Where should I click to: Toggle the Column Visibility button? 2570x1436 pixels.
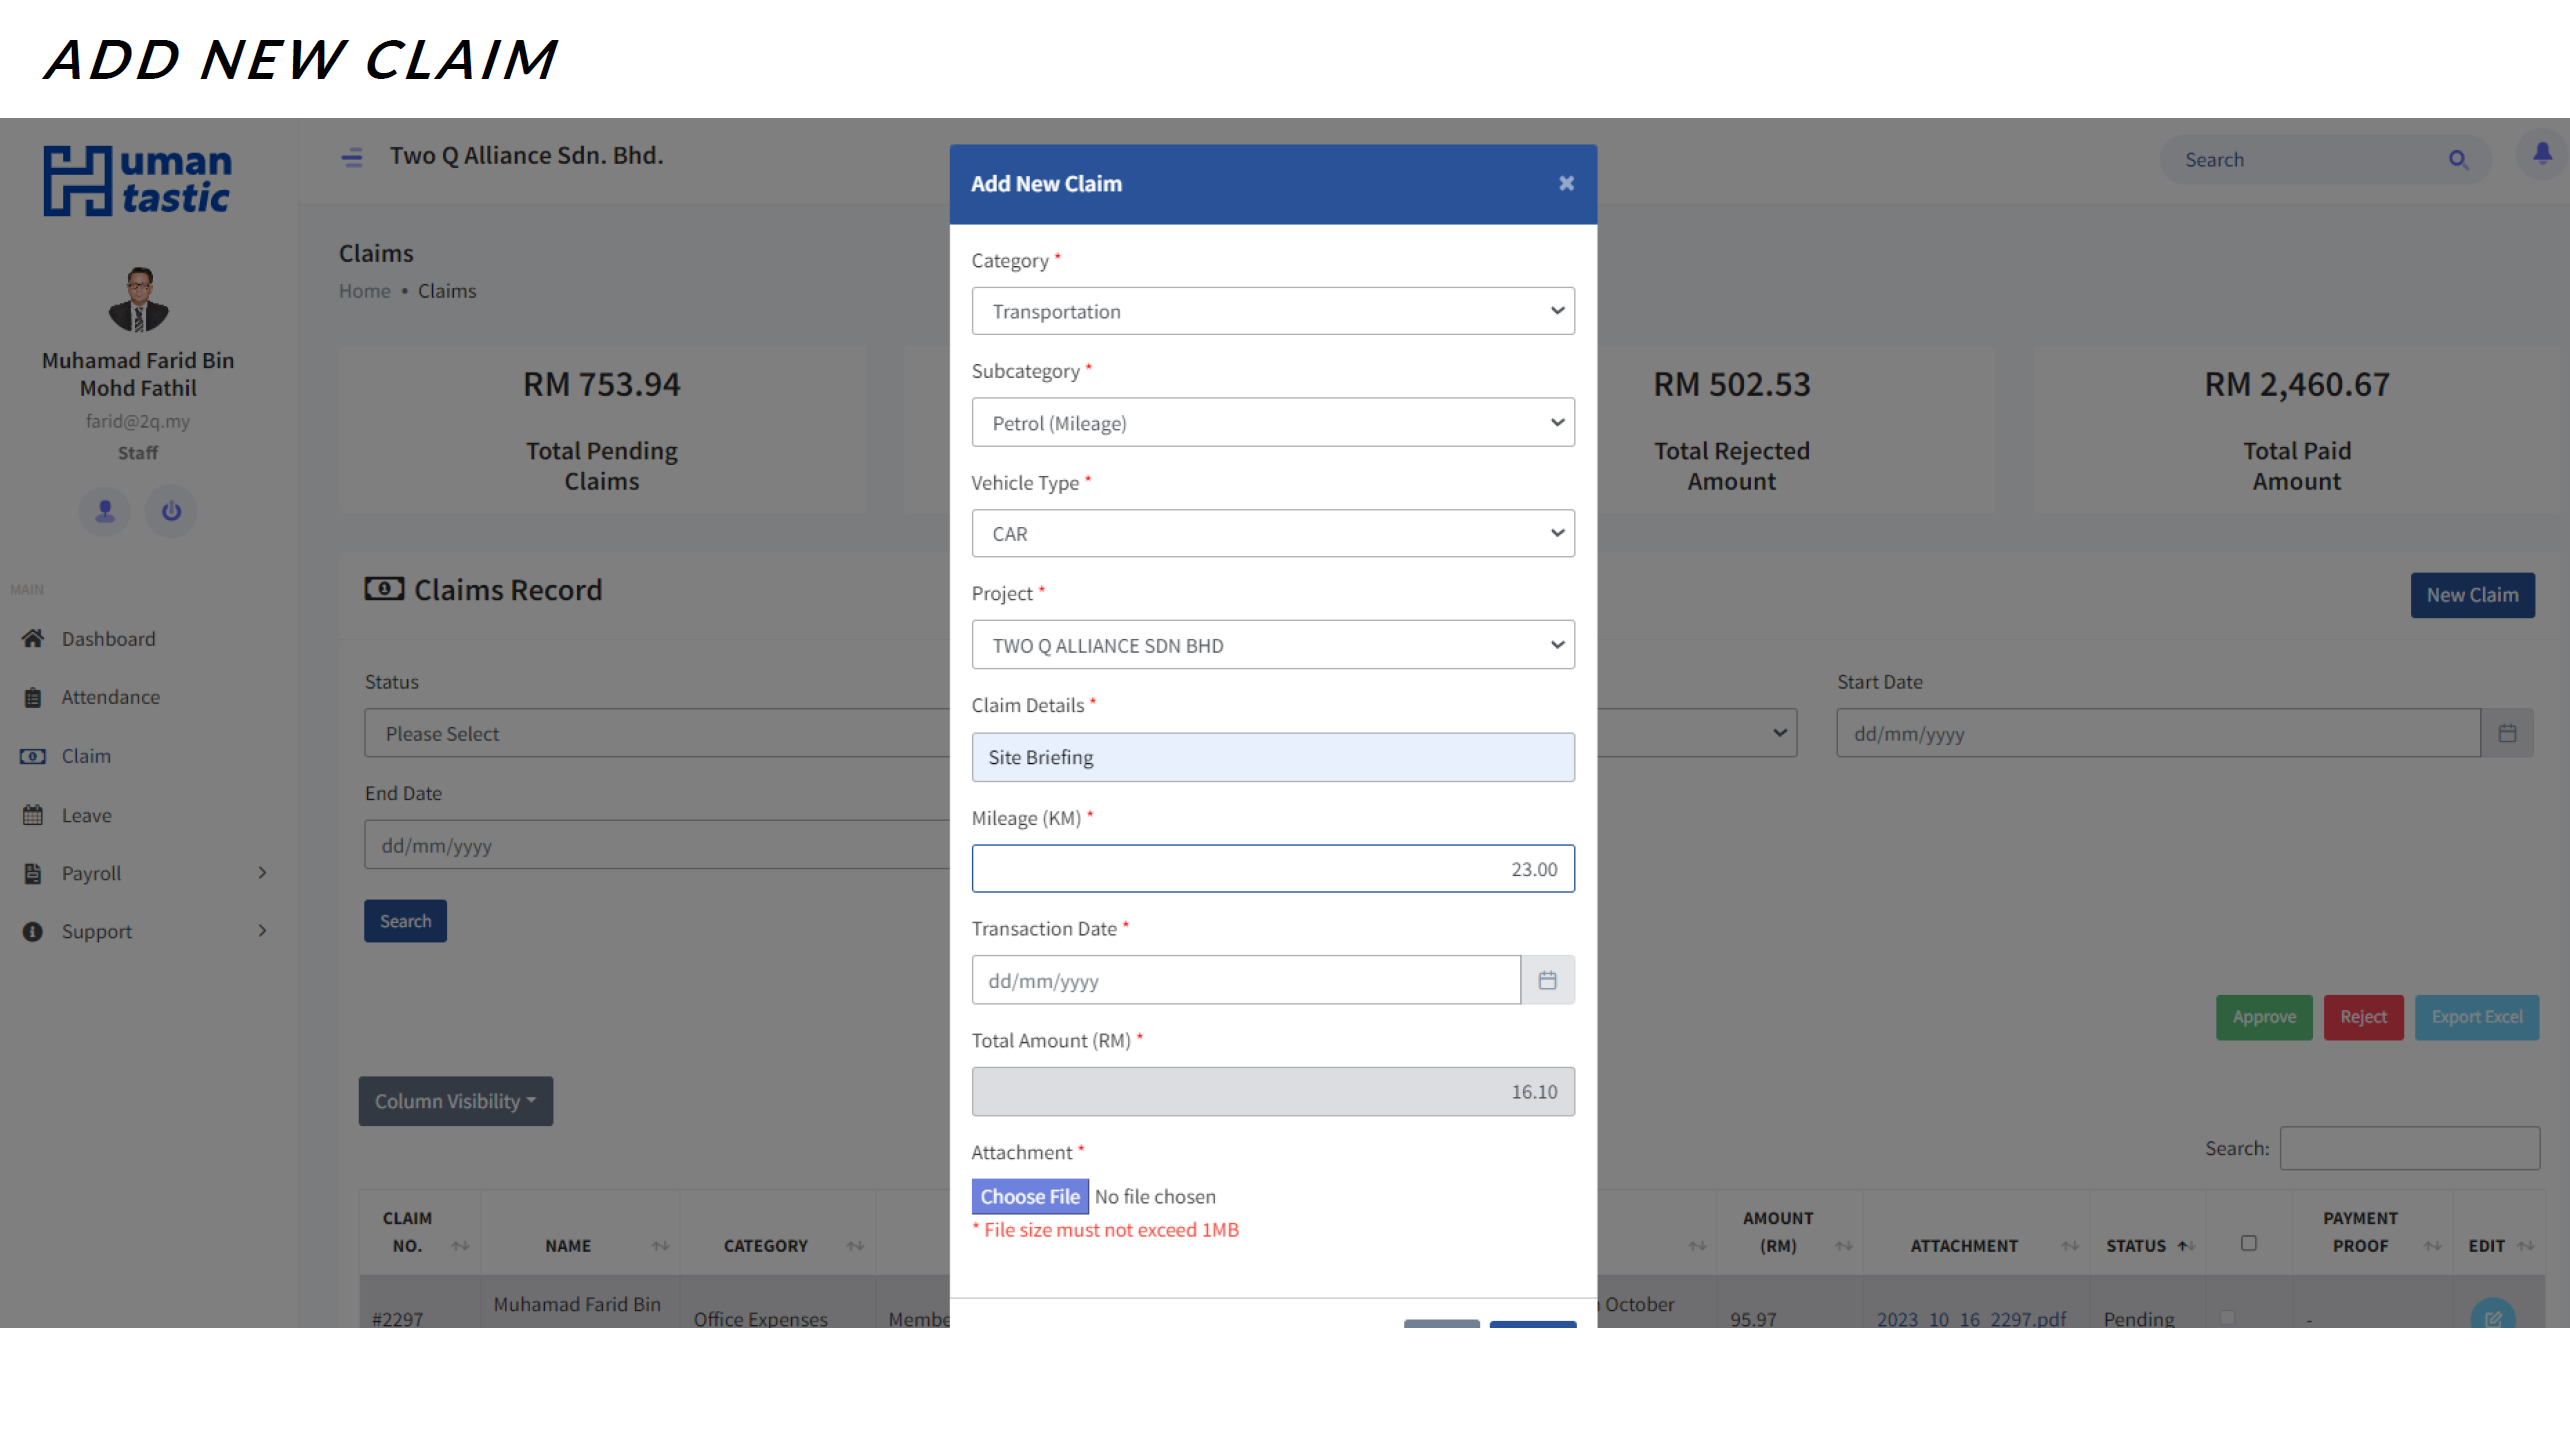[455, 1099]
